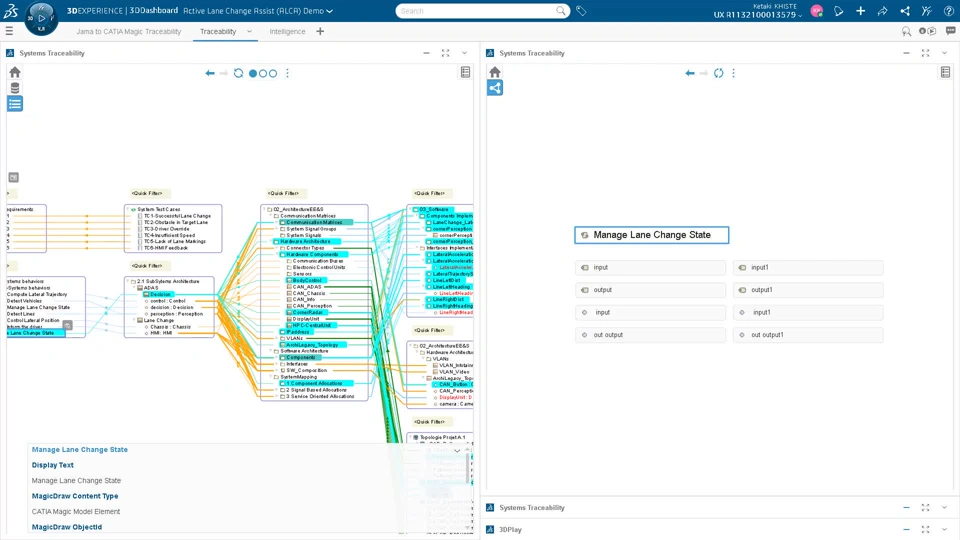Select 1 Component Allocations tree item

(x=315, y=383)
